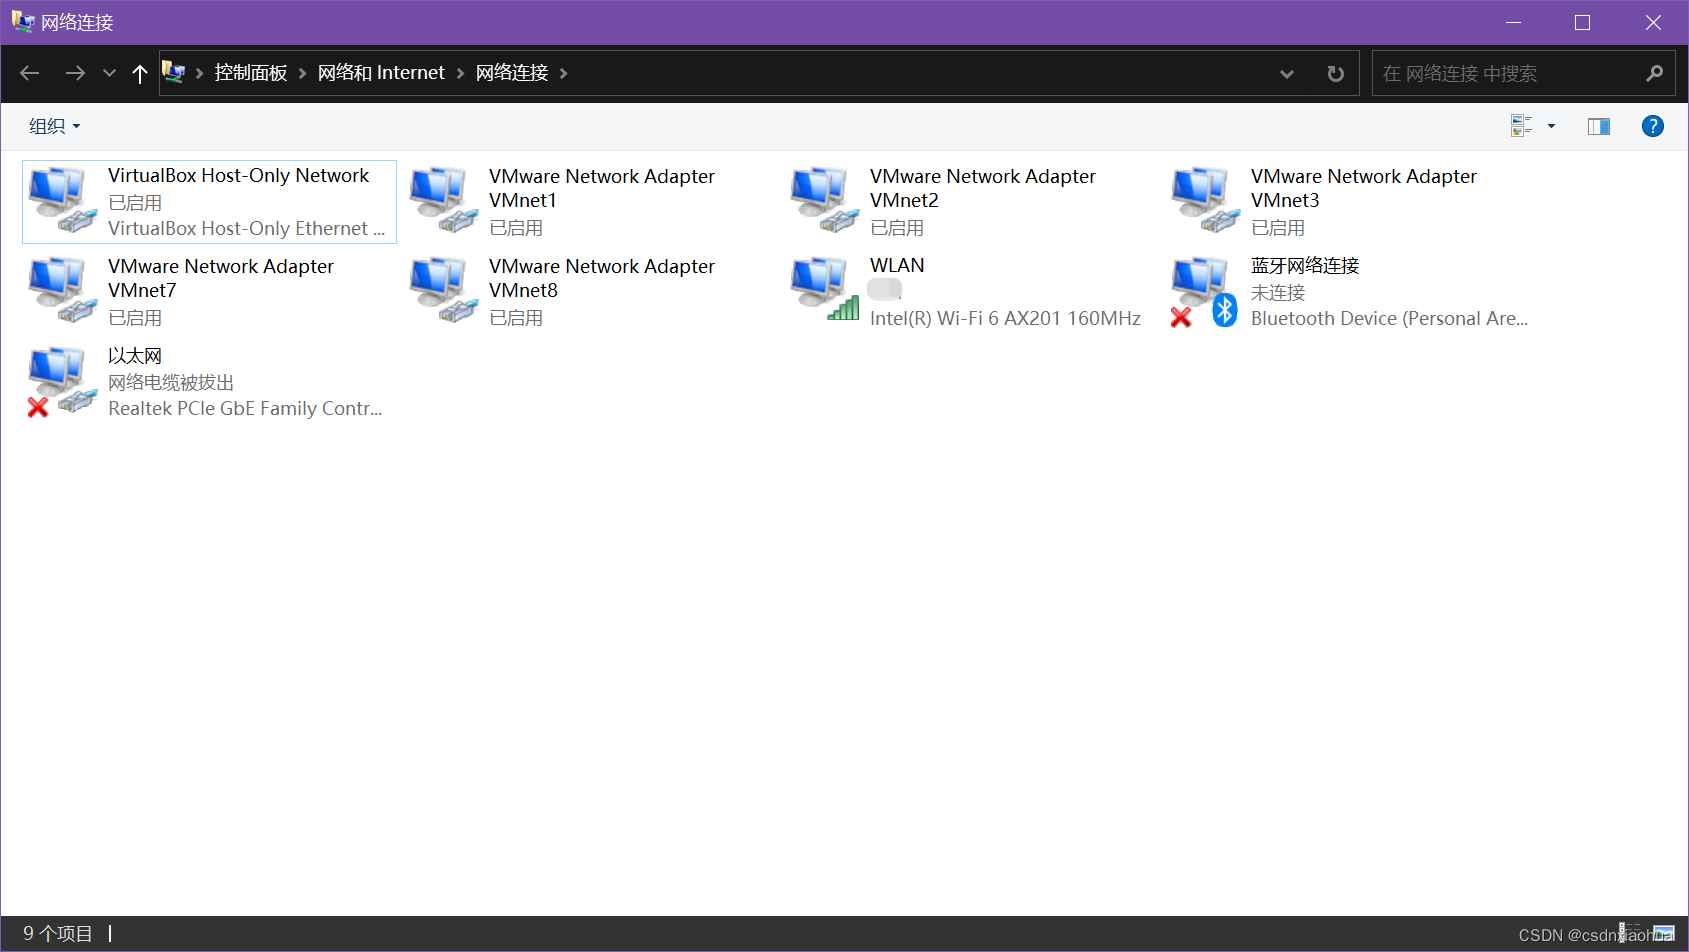The height and width of the screenshot is (952, 1689).
Task: Maximize the 网络连接 window
Action: click(1582, 22)
